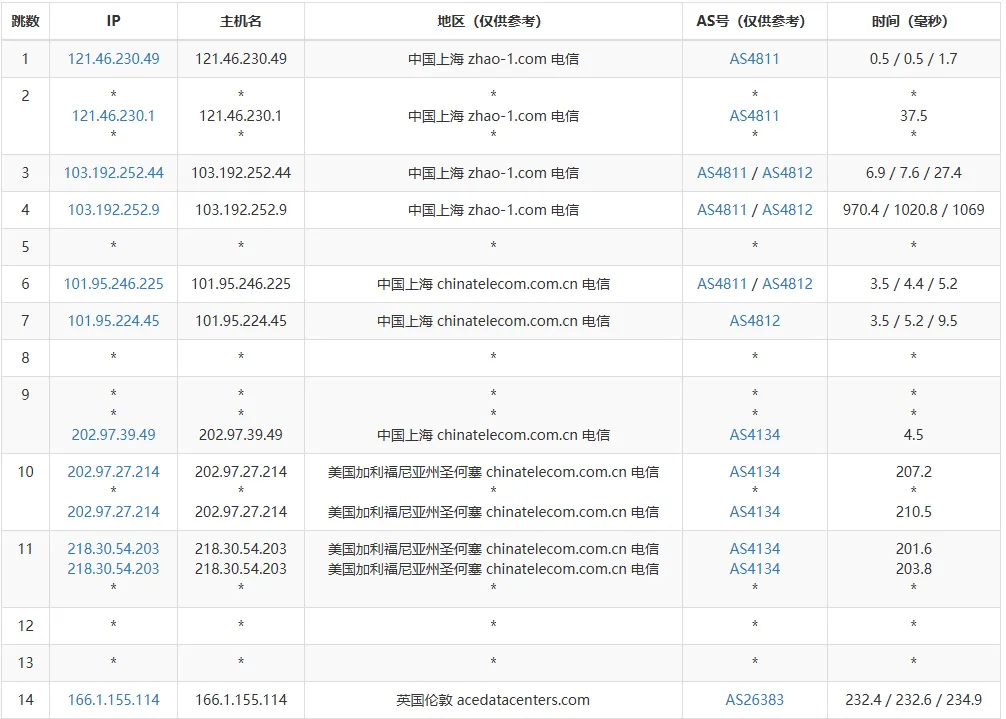Click the IP column header
Image resolution: width=1006 pixels, height=719 pixels.
tap(113, 21)
